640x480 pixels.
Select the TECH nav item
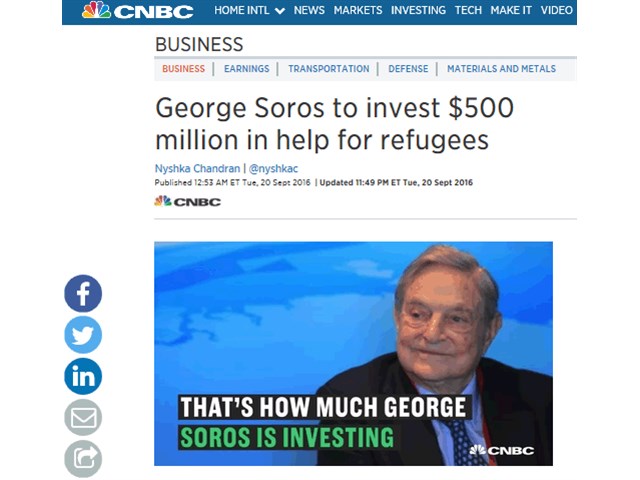click(x=468, y=10)
